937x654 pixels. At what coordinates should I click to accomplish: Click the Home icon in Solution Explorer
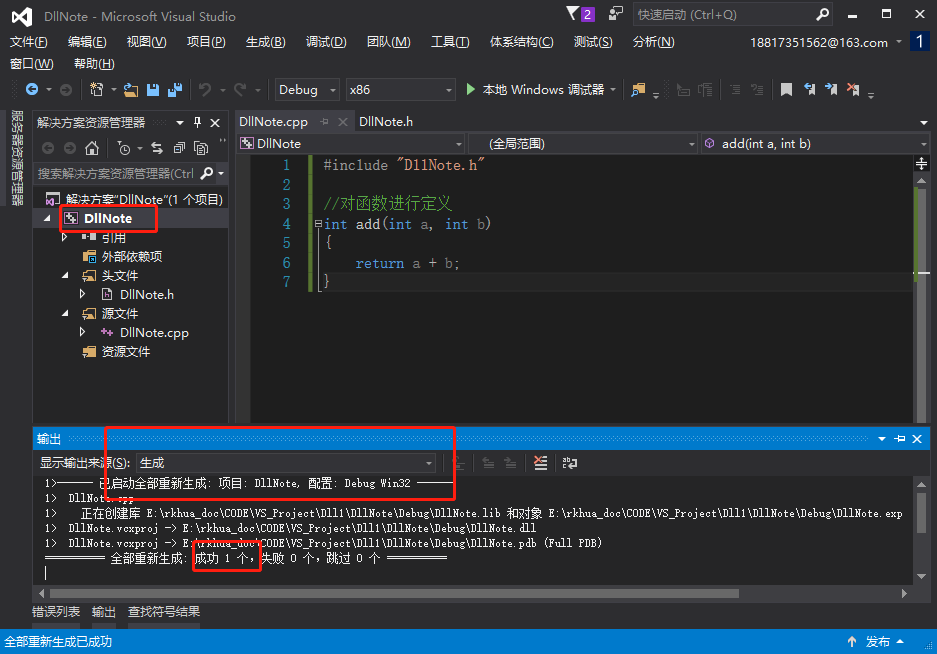click(91, 148)
